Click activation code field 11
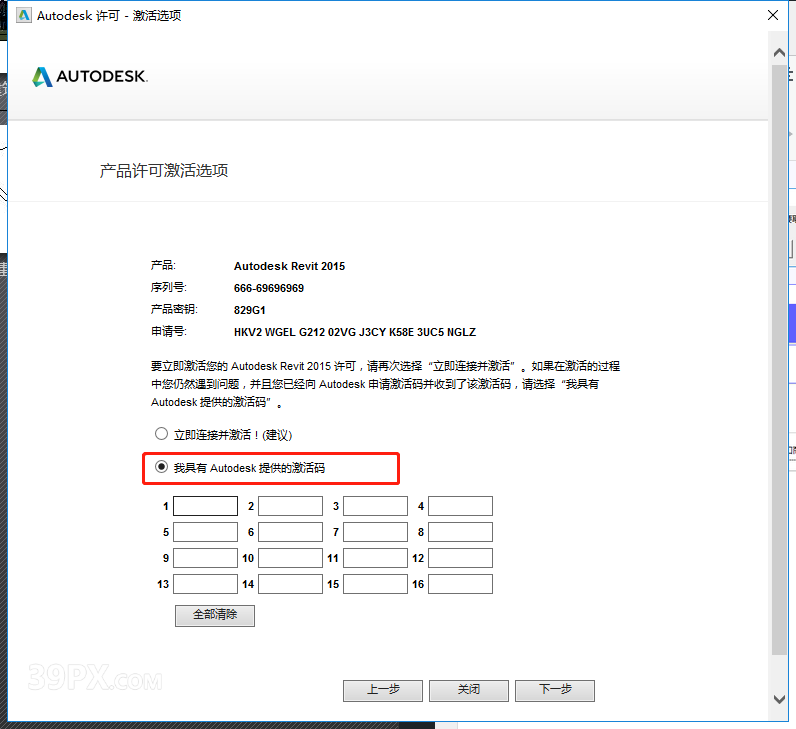Screen dimensions: 796x729 (375, 558)
